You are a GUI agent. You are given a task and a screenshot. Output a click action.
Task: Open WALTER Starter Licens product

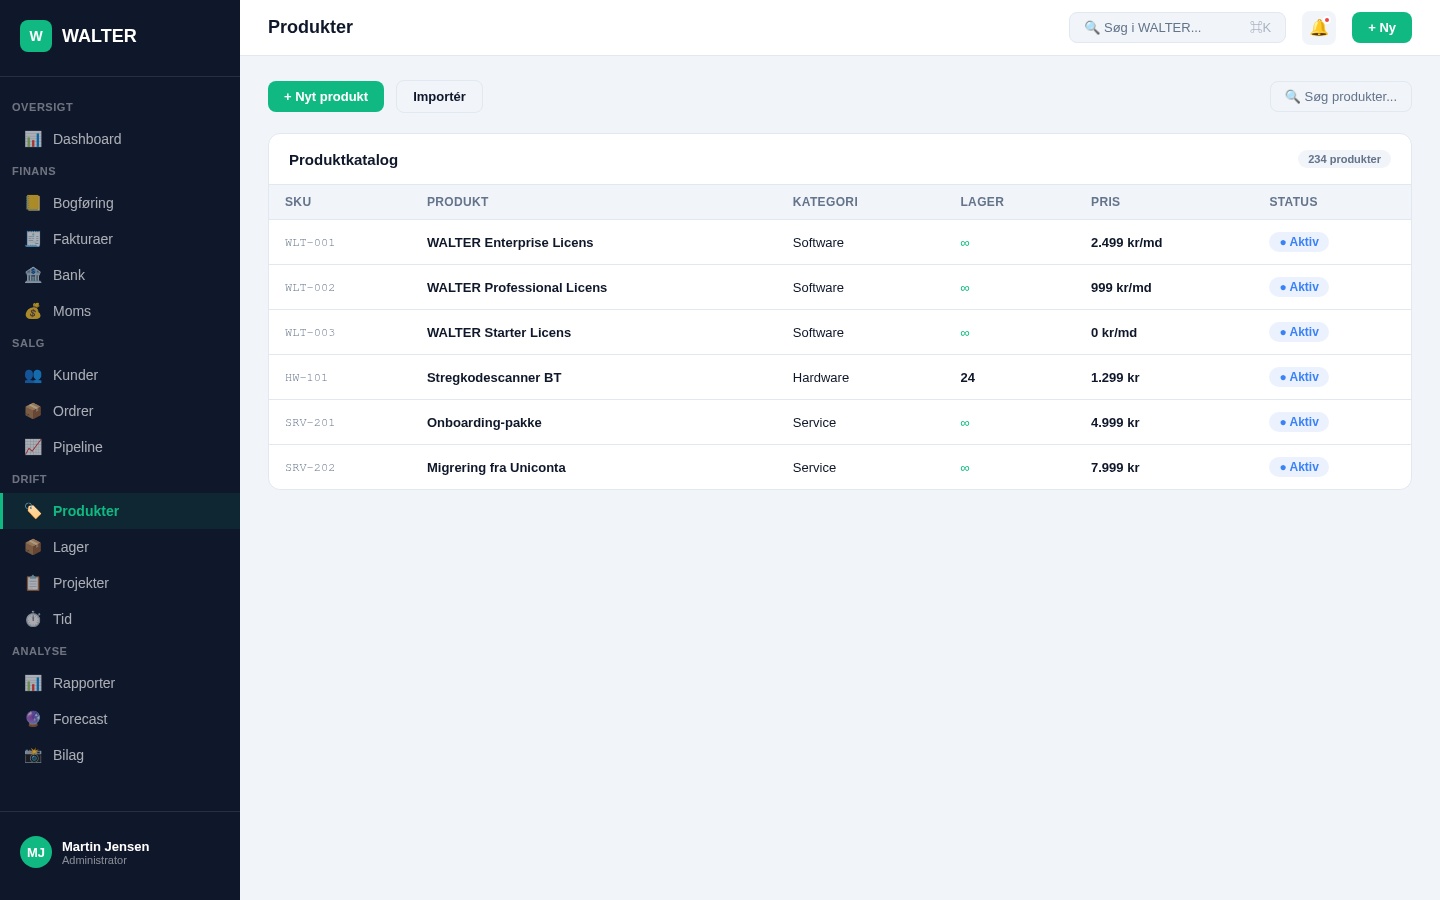(x=499, y=333)
